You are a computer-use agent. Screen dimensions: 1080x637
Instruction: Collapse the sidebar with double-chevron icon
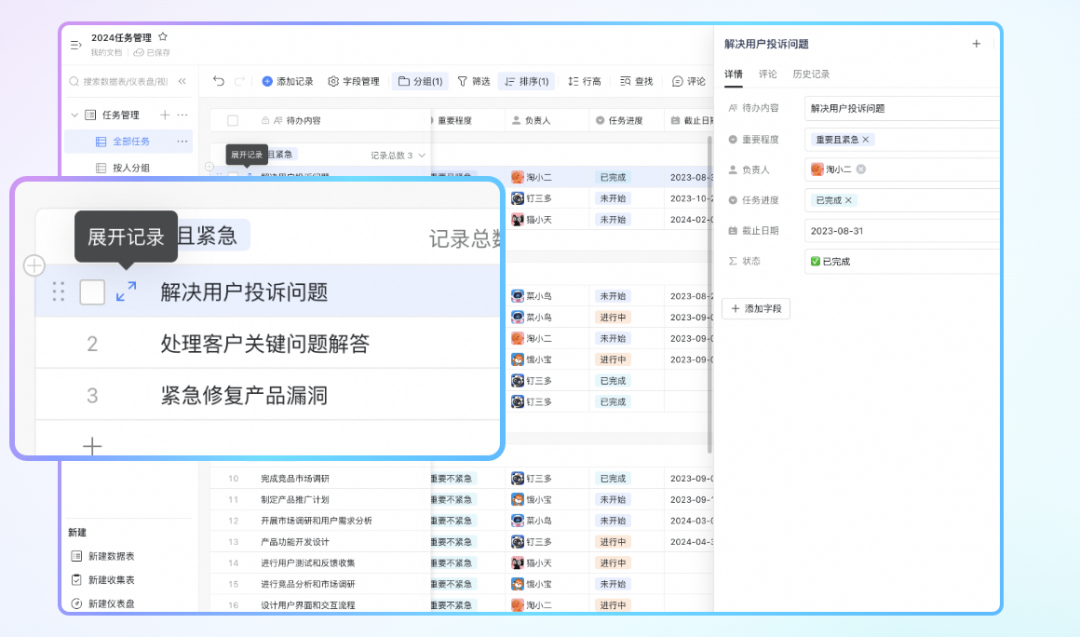click(182, 81)
